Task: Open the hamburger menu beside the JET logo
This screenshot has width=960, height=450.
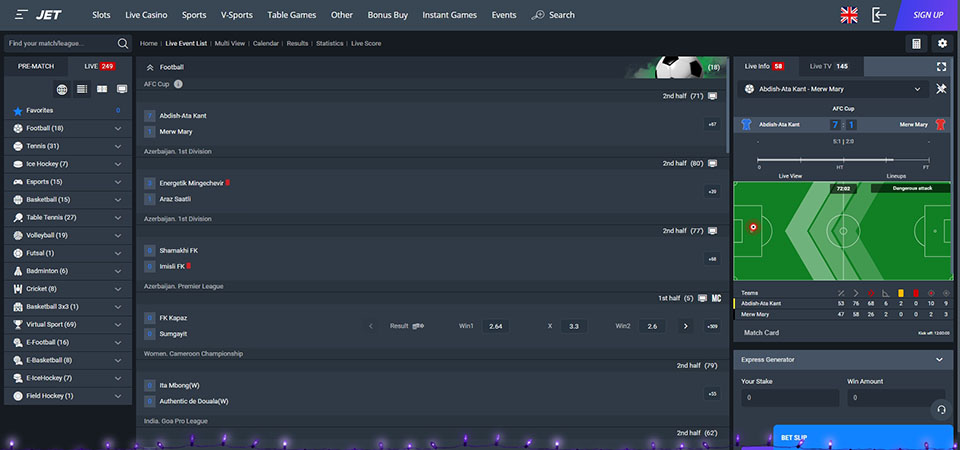Action: 21,15
